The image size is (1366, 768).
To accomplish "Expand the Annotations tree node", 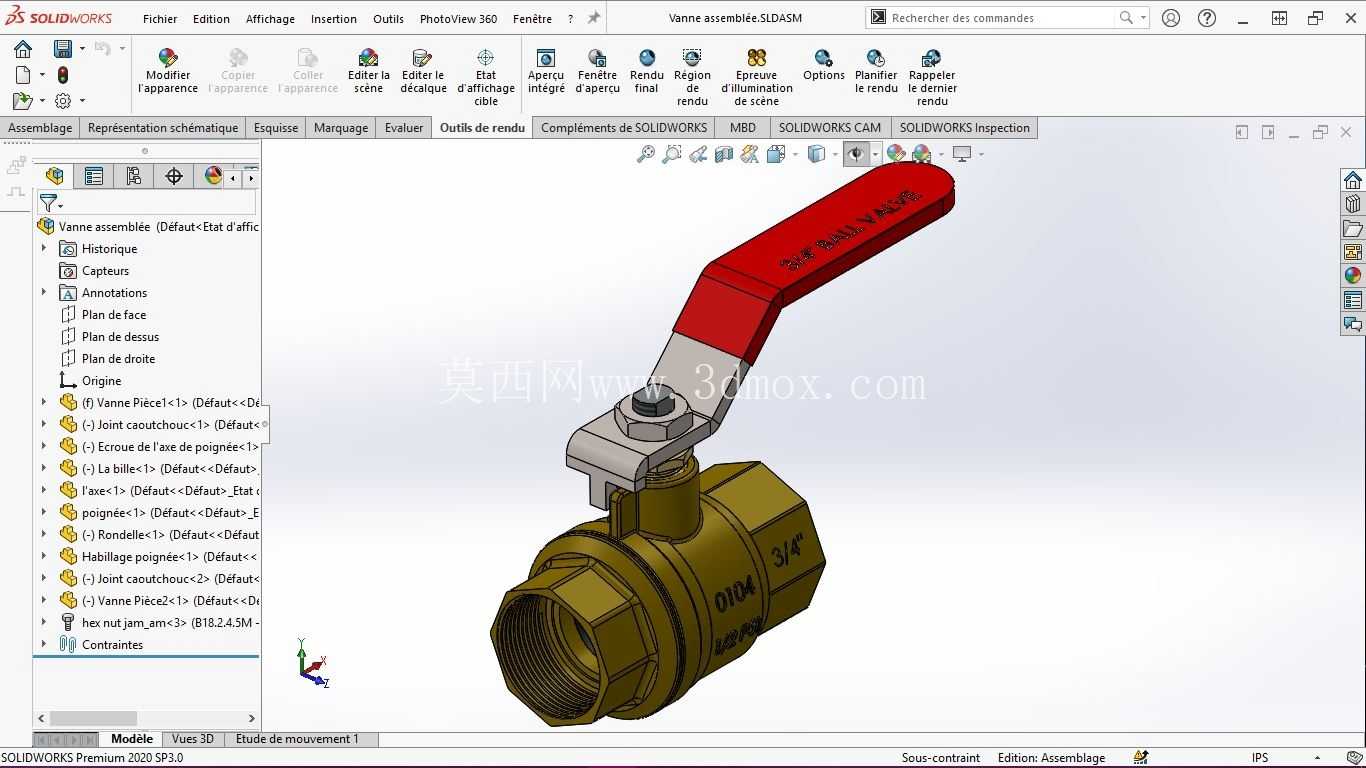I will [44, 293].
